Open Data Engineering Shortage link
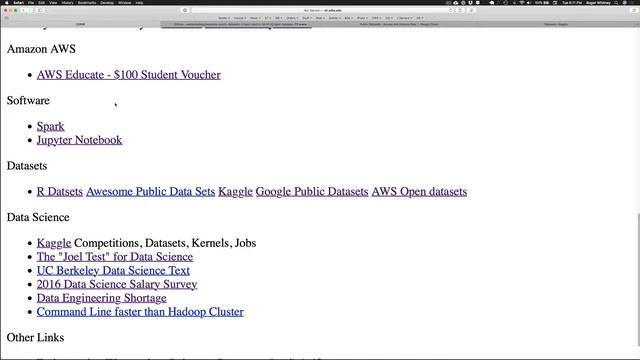 coord(102,298)
